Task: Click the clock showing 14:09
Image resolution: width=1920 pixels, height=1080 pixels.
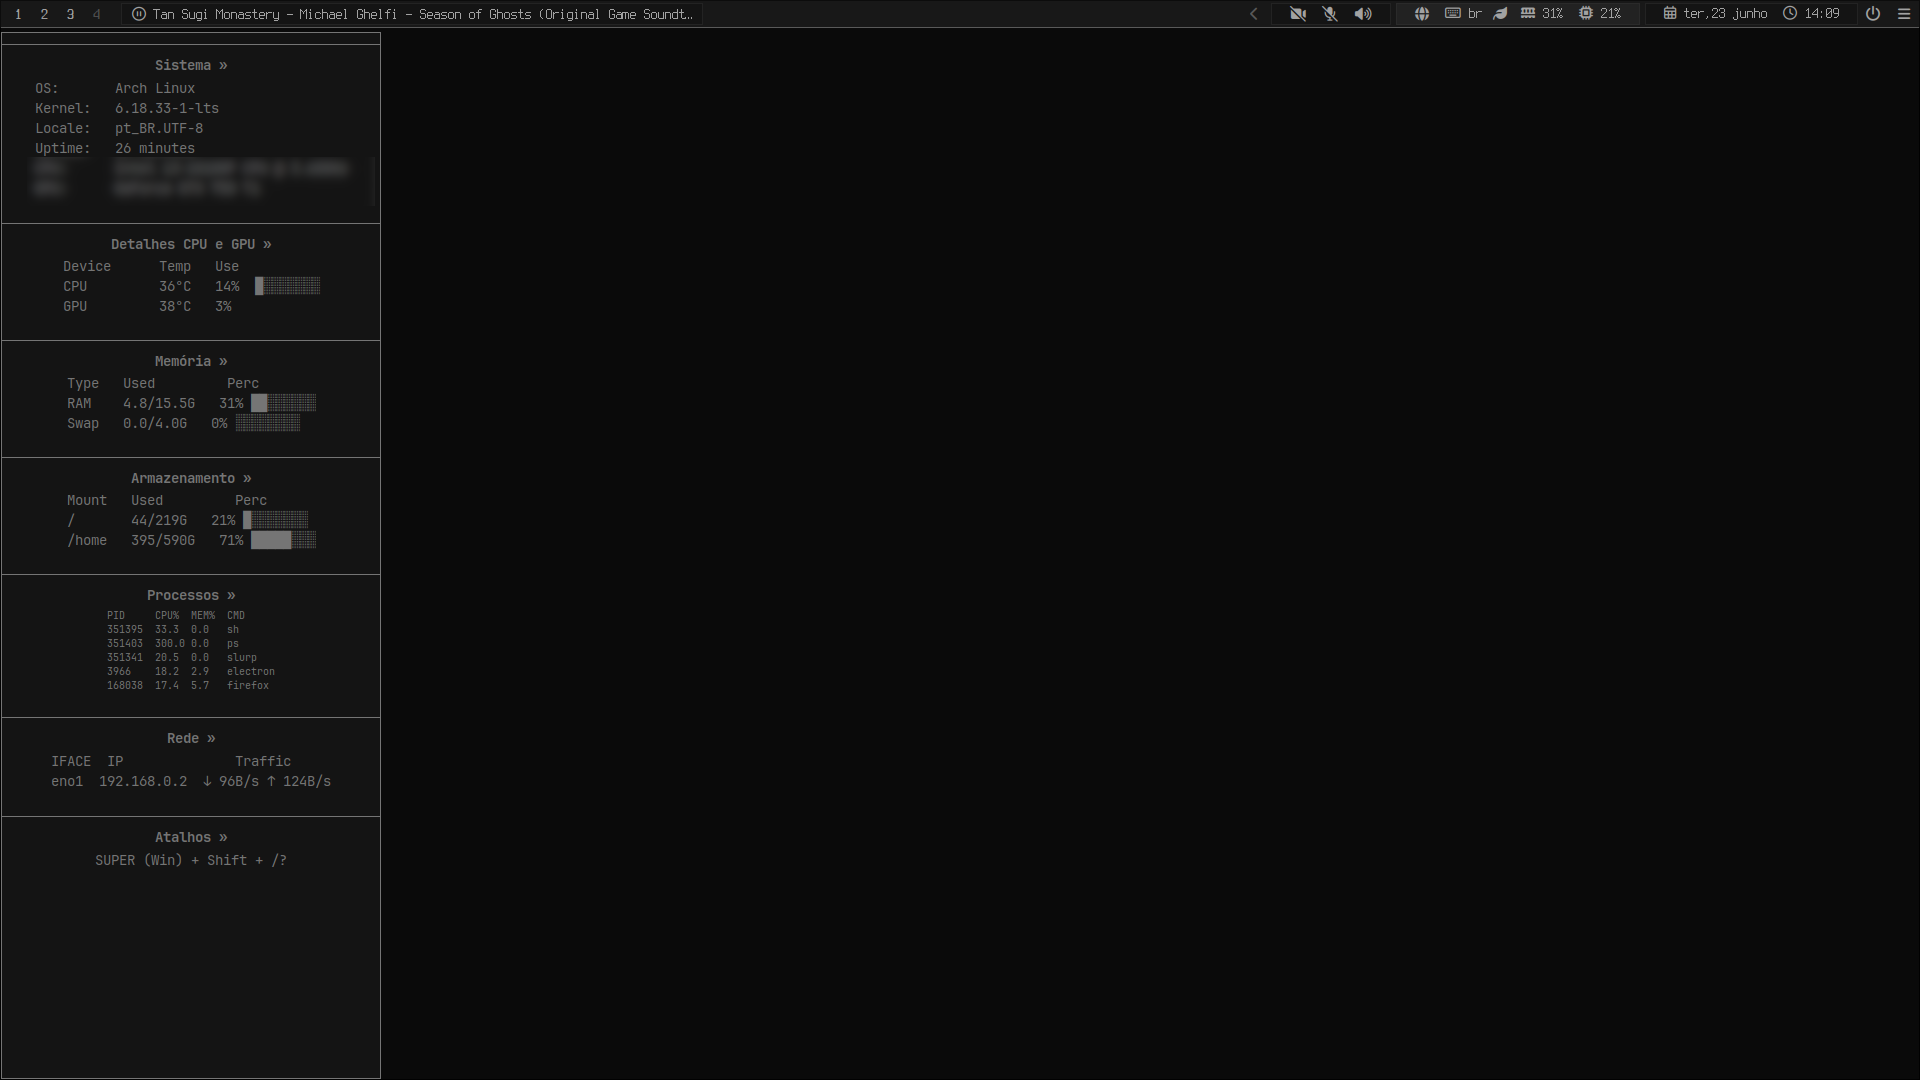Action: [x=1811, y=14]
